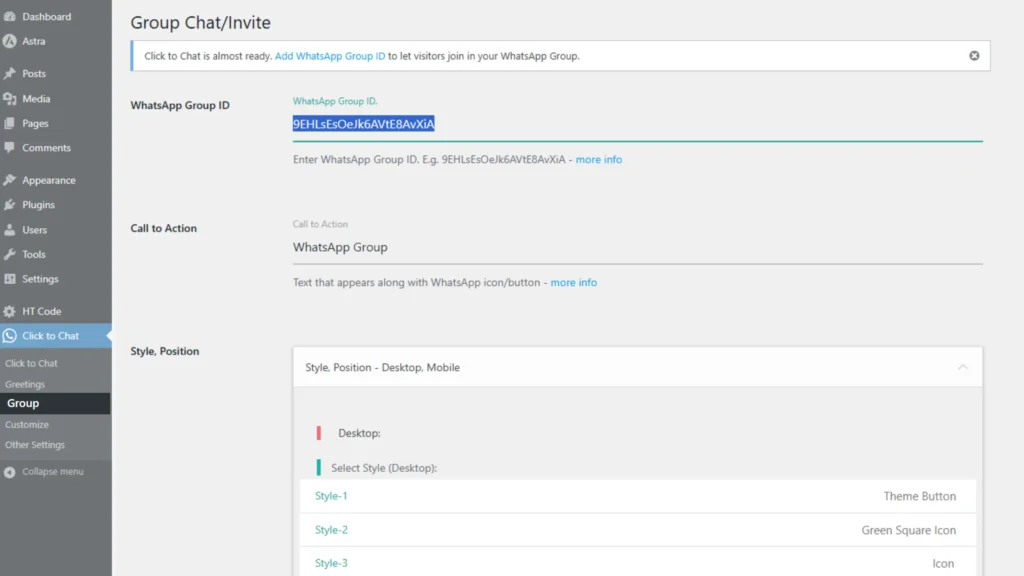Open the Plugins icon in sidebar
This screenshot has height=576, width=1024.
10,205
